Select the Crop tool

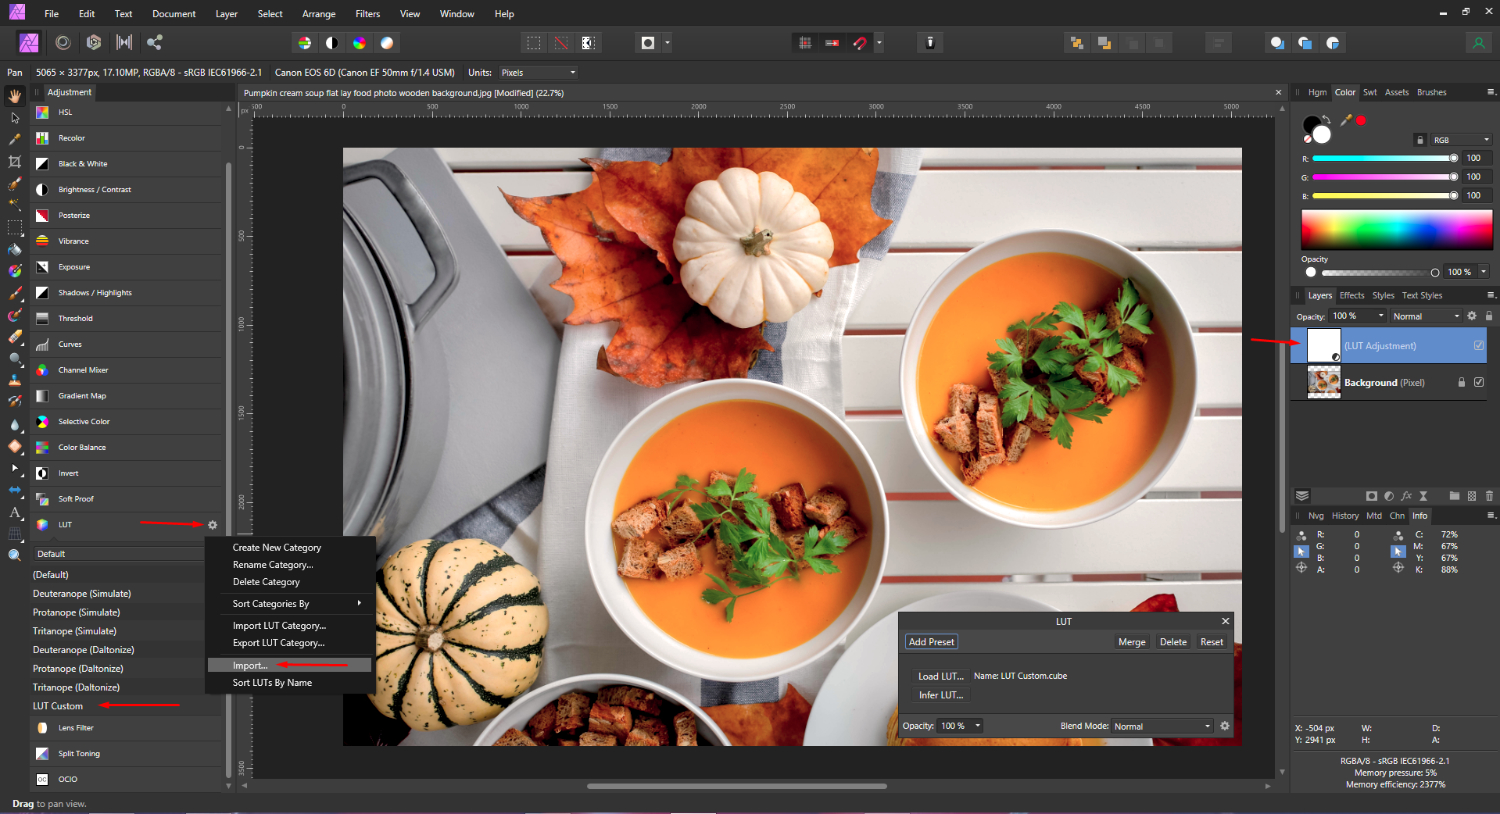(x=15, y=161)
